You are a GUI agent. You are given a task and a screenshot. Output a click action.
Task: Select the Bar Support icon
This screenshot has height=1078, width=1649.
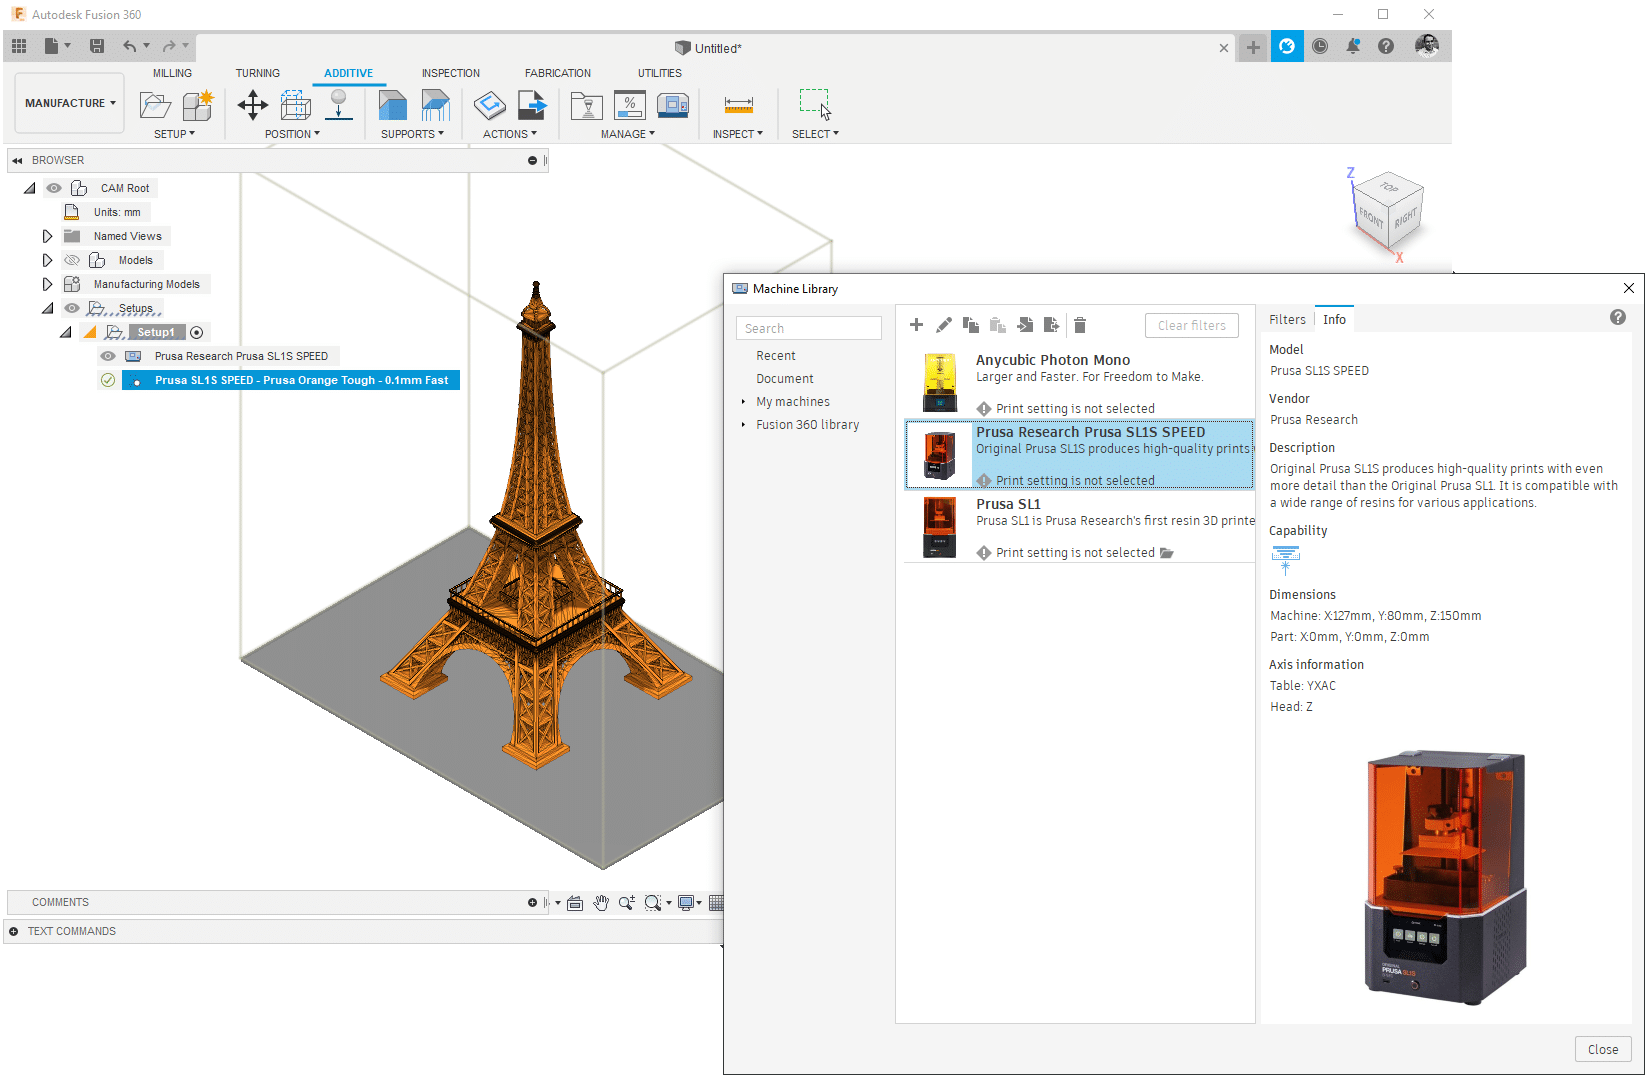[436, 105]
